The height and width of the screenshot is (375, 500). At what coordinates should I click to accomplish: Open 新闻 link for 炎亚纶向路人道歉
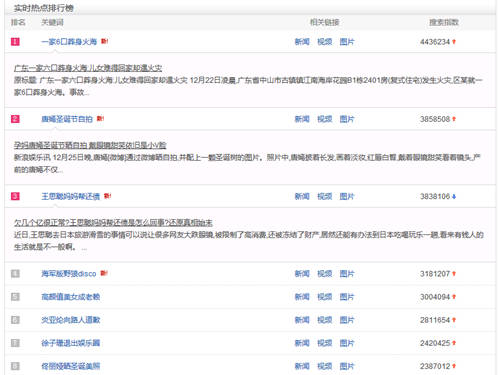pos(302,320)
